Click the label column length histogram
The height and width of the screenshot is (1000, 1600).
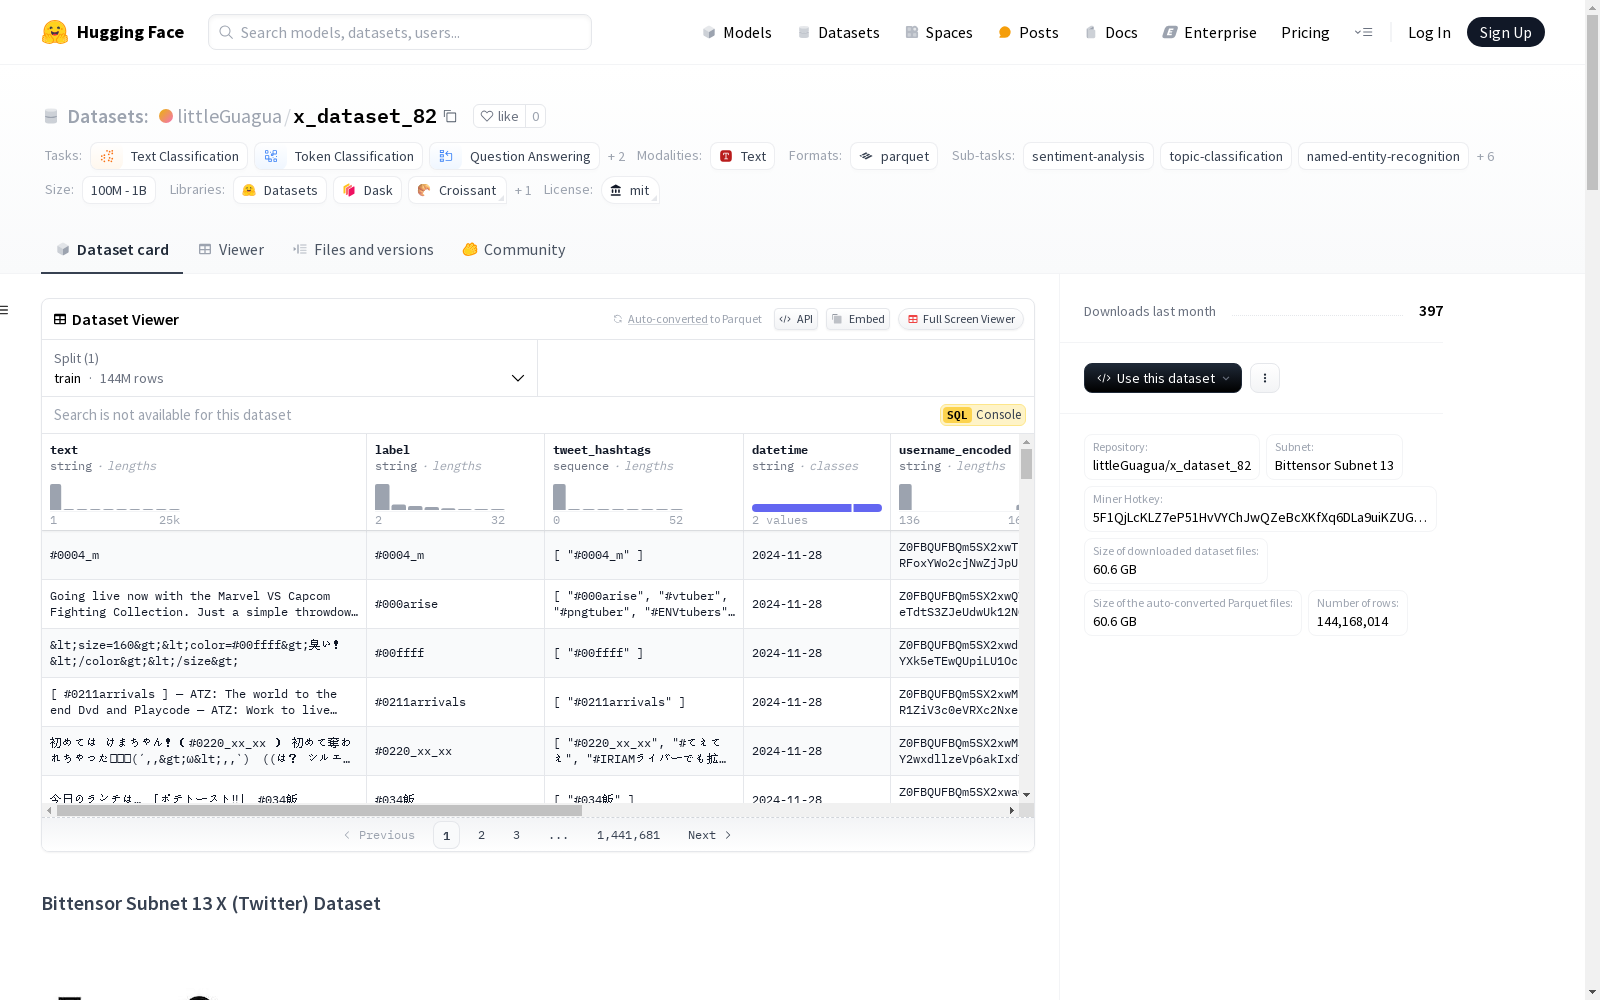pos(440,497)
